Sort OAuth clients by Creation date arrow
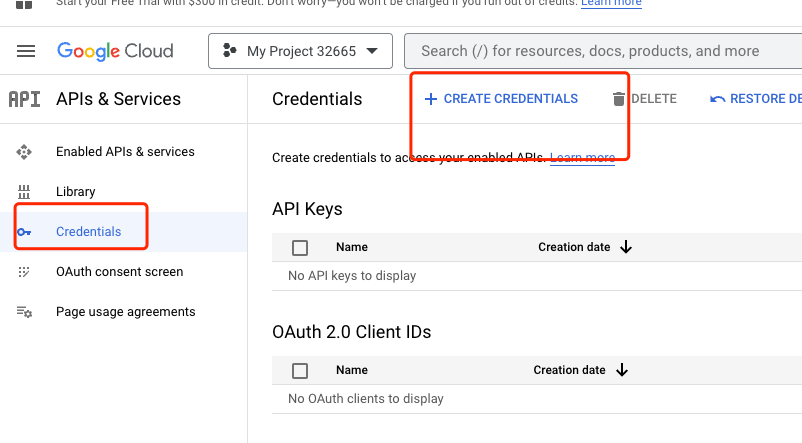Viewport: 802px width, 443px height. point(622,370)
